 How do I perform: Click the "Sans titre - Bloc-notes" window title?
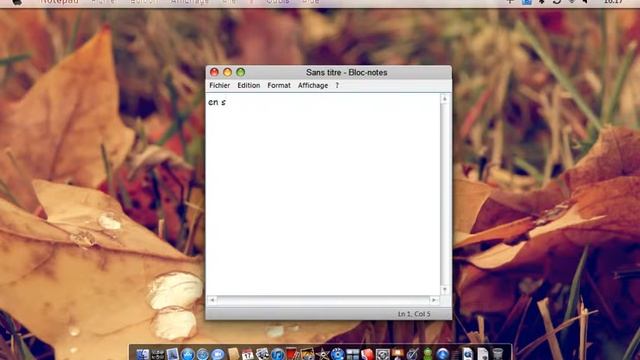[347, 72]
